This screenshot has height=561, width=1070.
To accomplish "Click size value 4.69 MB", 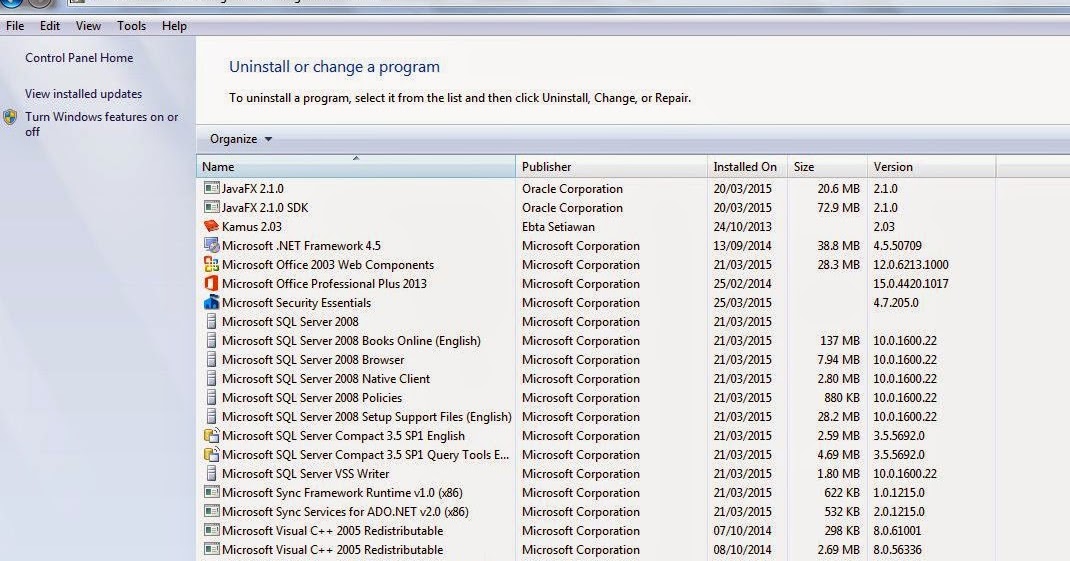I will point(838,455).
